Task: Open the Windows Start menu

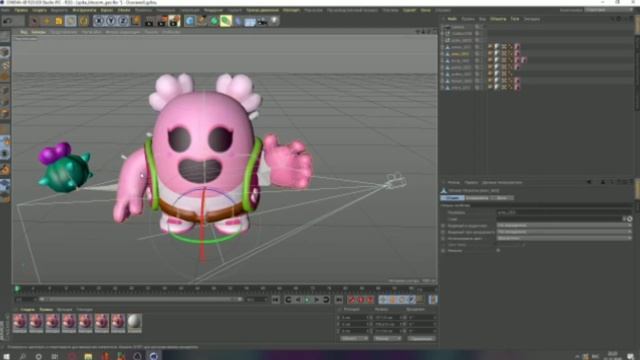Action: coord(7,356)
